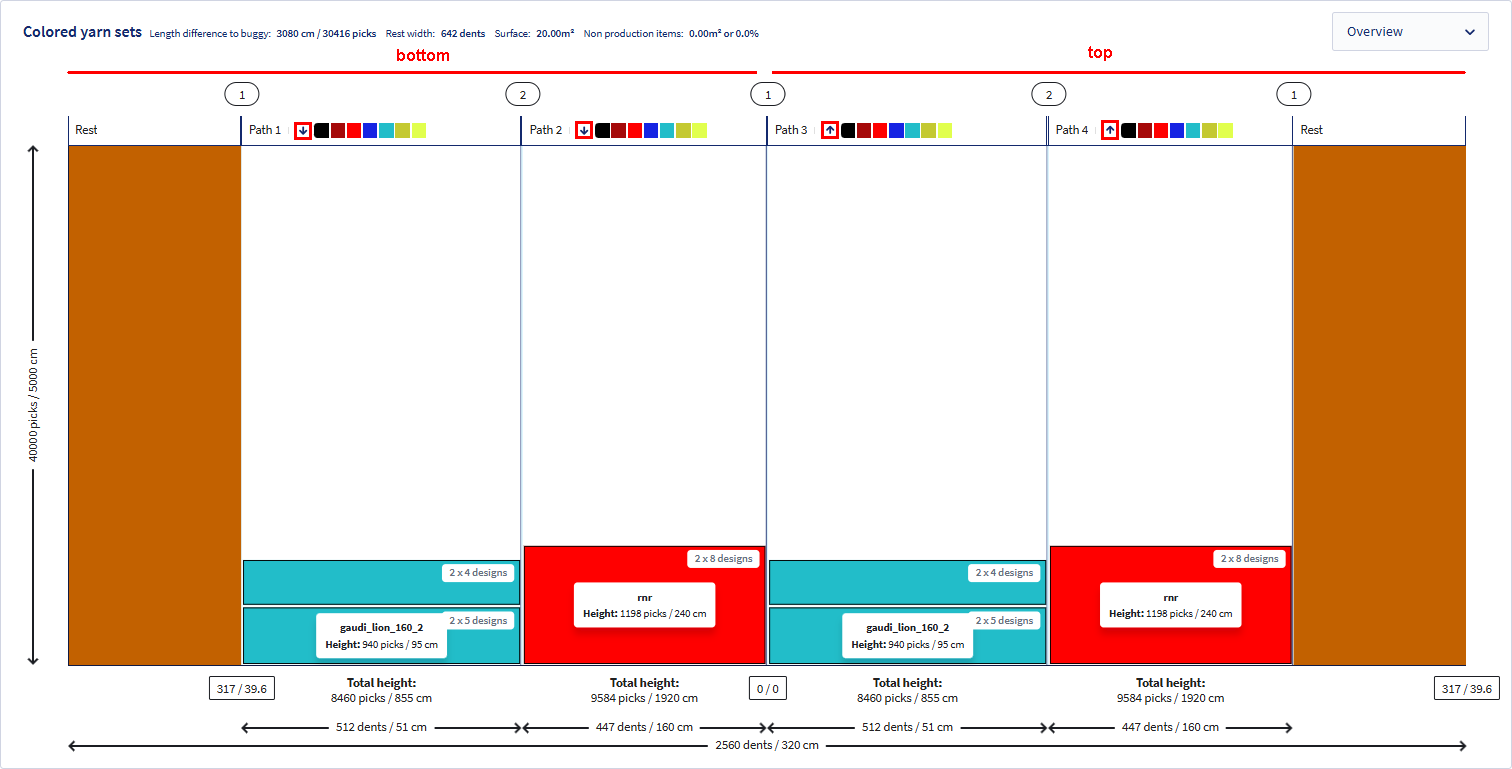This screenshot has width=1512, height=769.
Task: Toggle Path 4 up-arrow direction icon
Action: 1110,130
